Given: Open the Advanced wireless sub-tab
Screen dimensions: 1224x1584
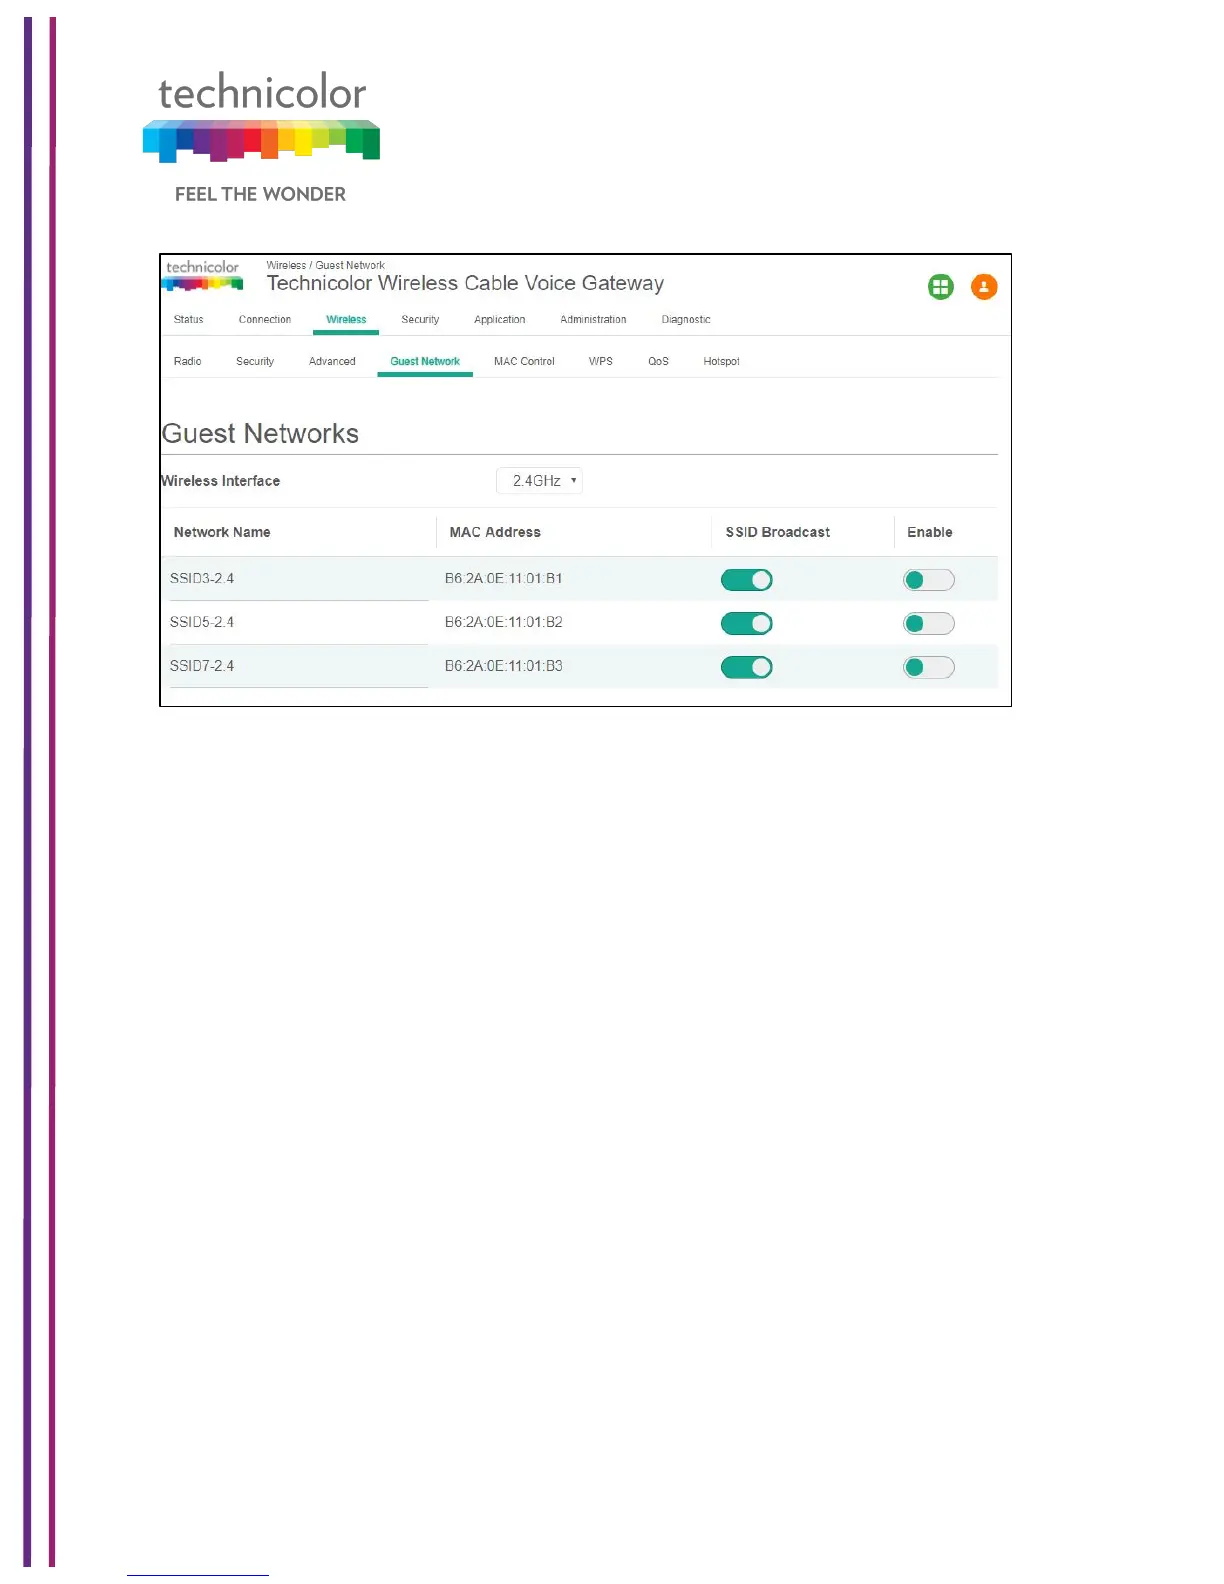Looking at the screenshot, I should coord(332,362).
